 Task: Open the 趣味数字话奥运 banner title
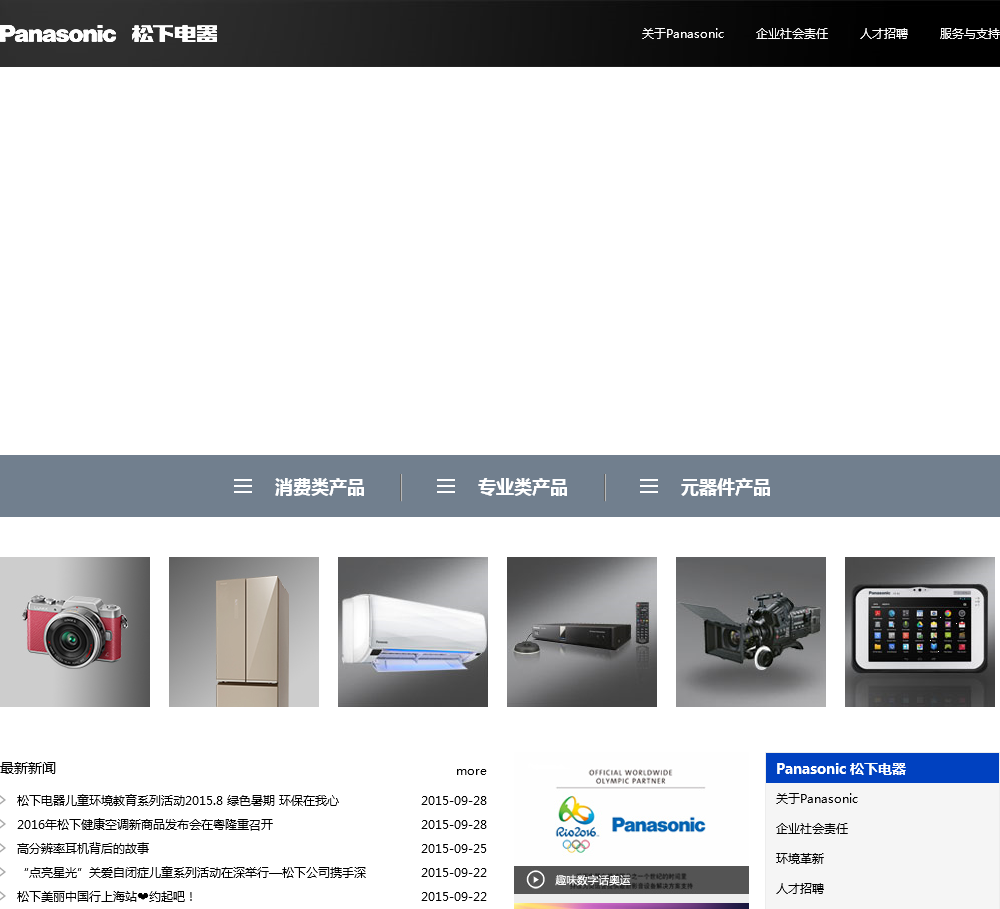tap(592, 880)
